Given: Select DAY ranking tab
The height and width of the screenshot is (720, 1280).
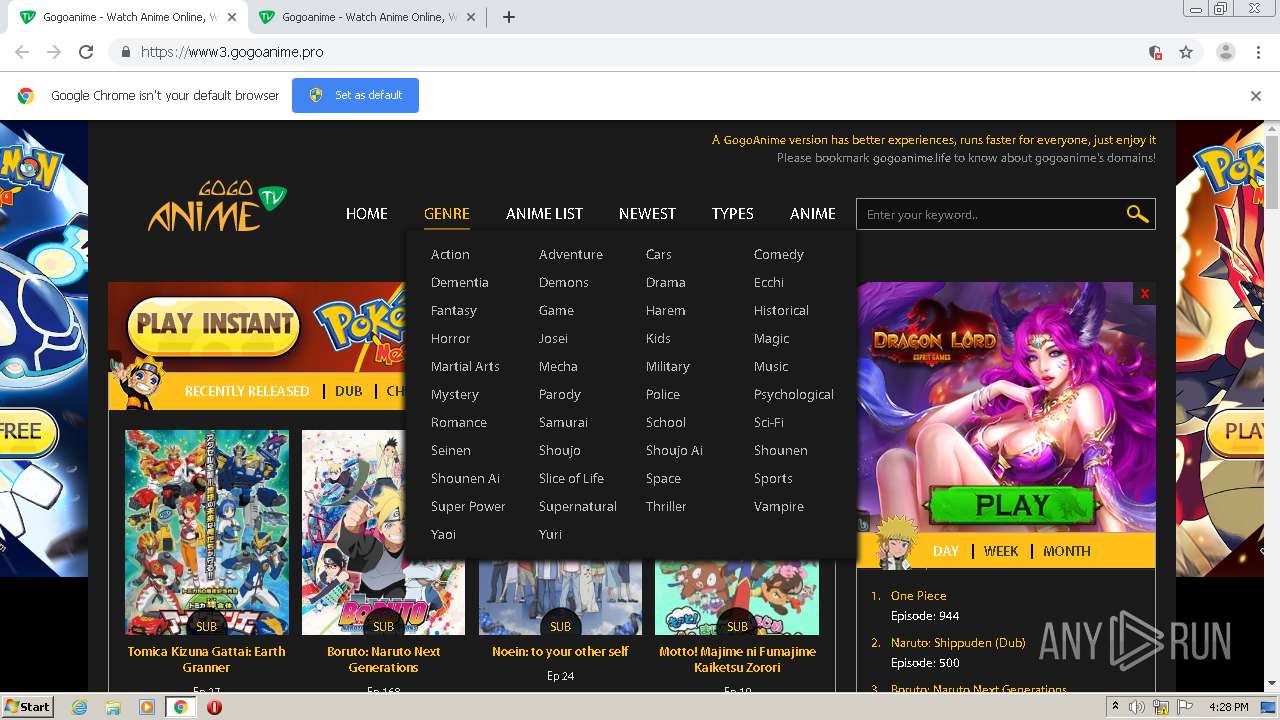Looking at the screenshot, I should coord(945,551).
